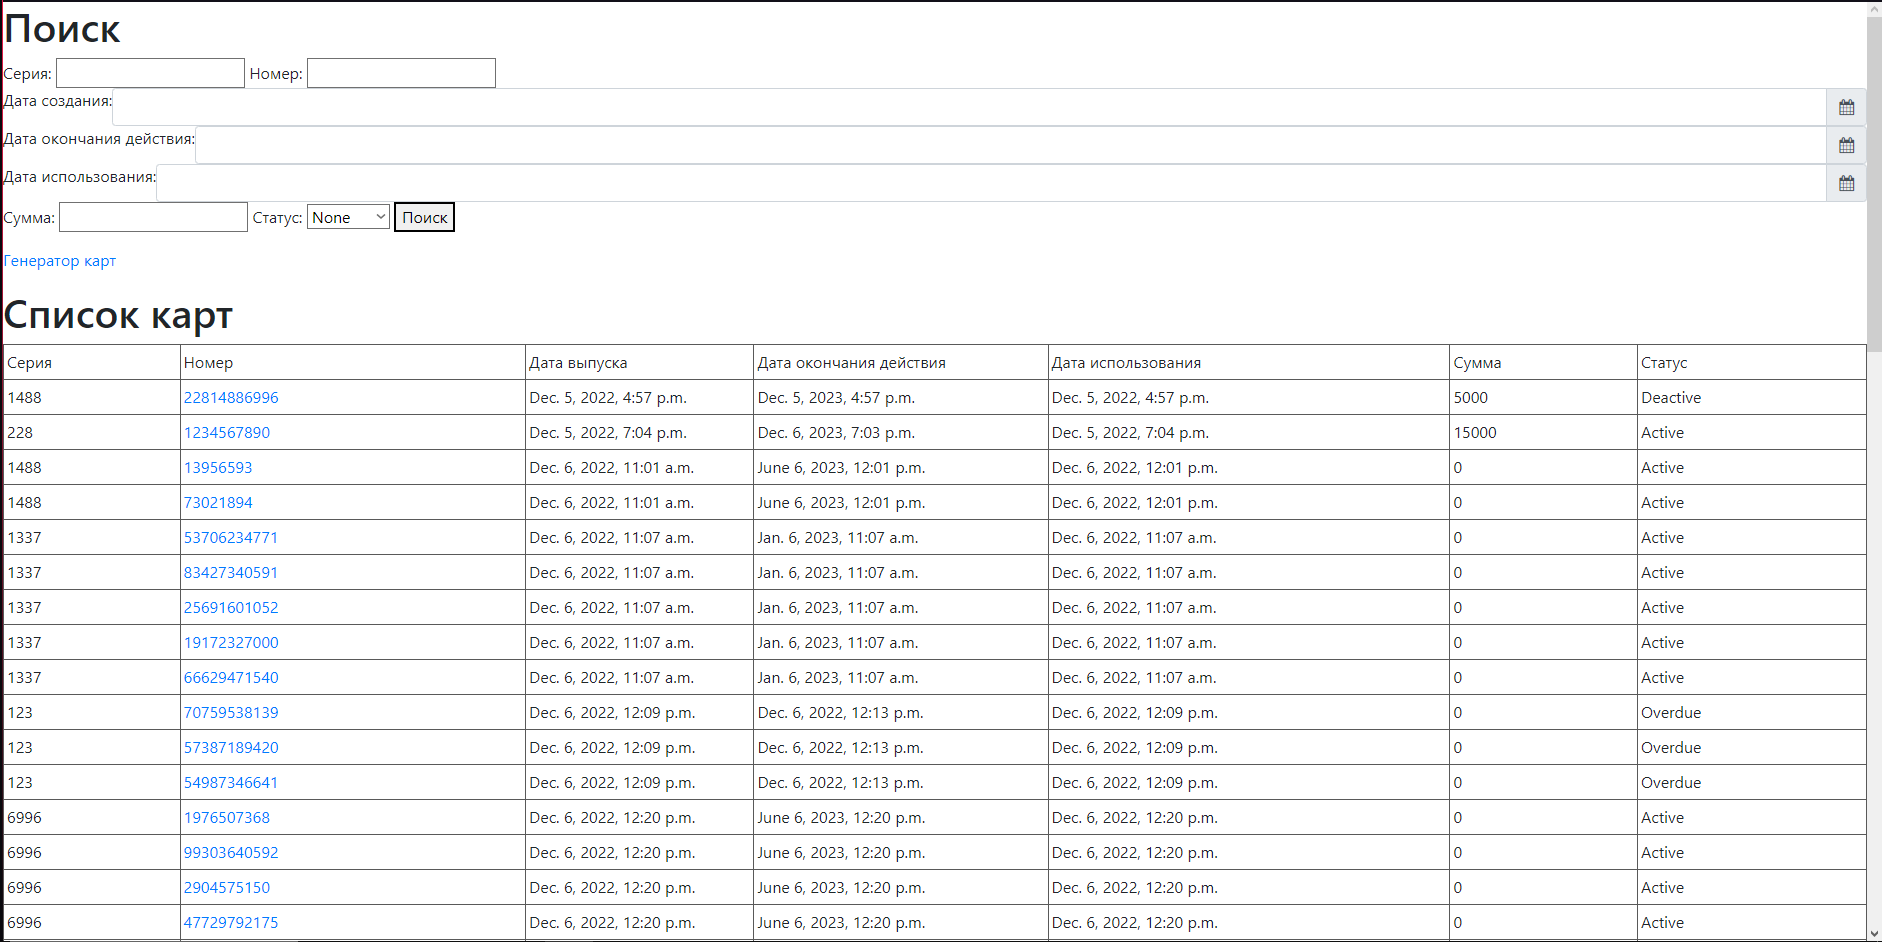Open card number 99303640592
Screen dimensions: 1882x942
(231, 853)
